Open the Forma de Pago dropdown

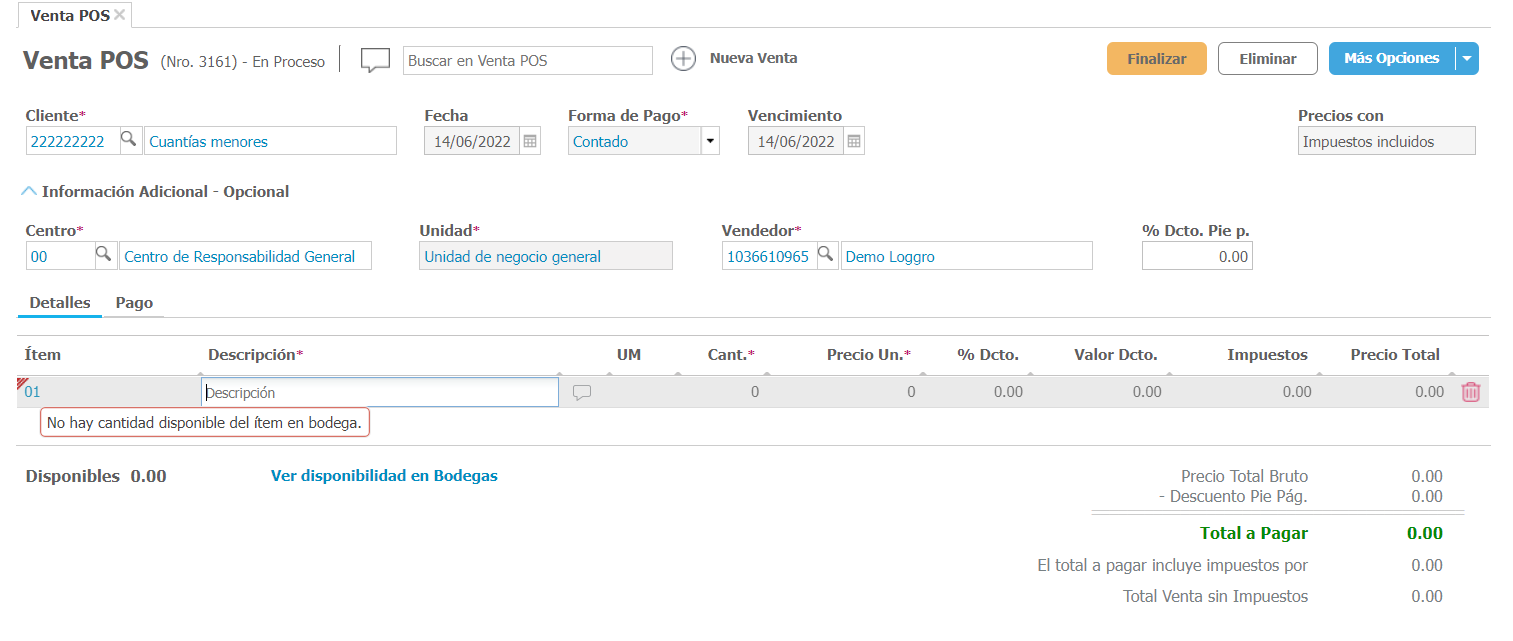coord(710,141)
